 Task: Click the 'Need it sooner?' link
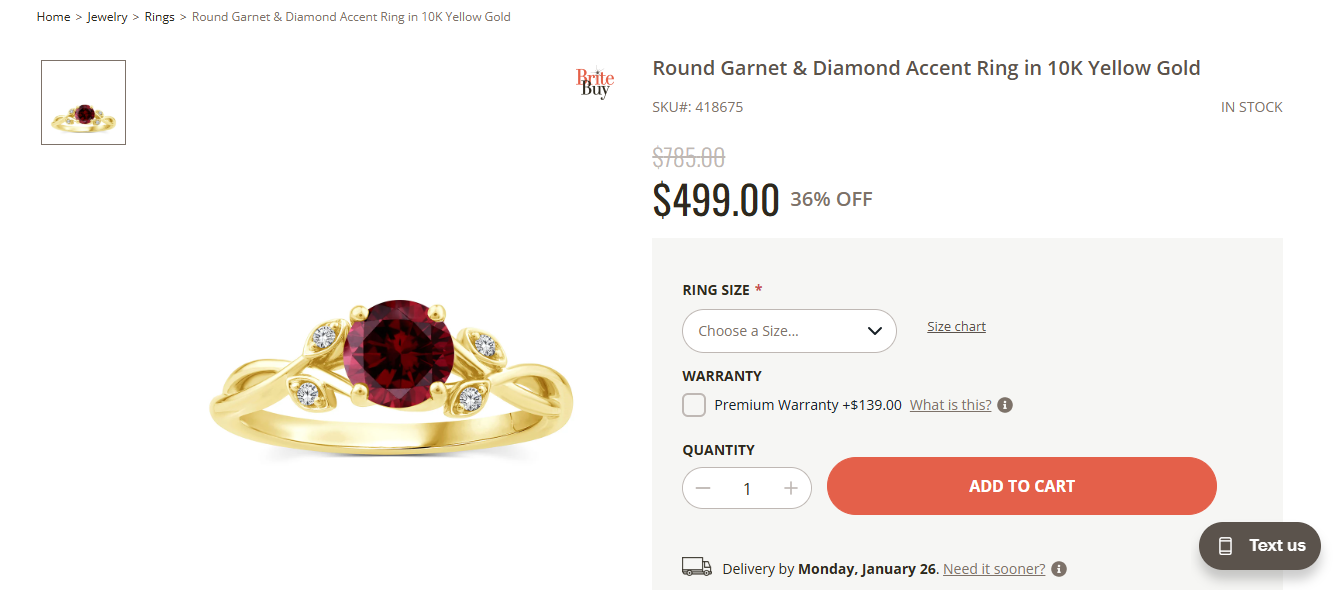pos(994,569)
